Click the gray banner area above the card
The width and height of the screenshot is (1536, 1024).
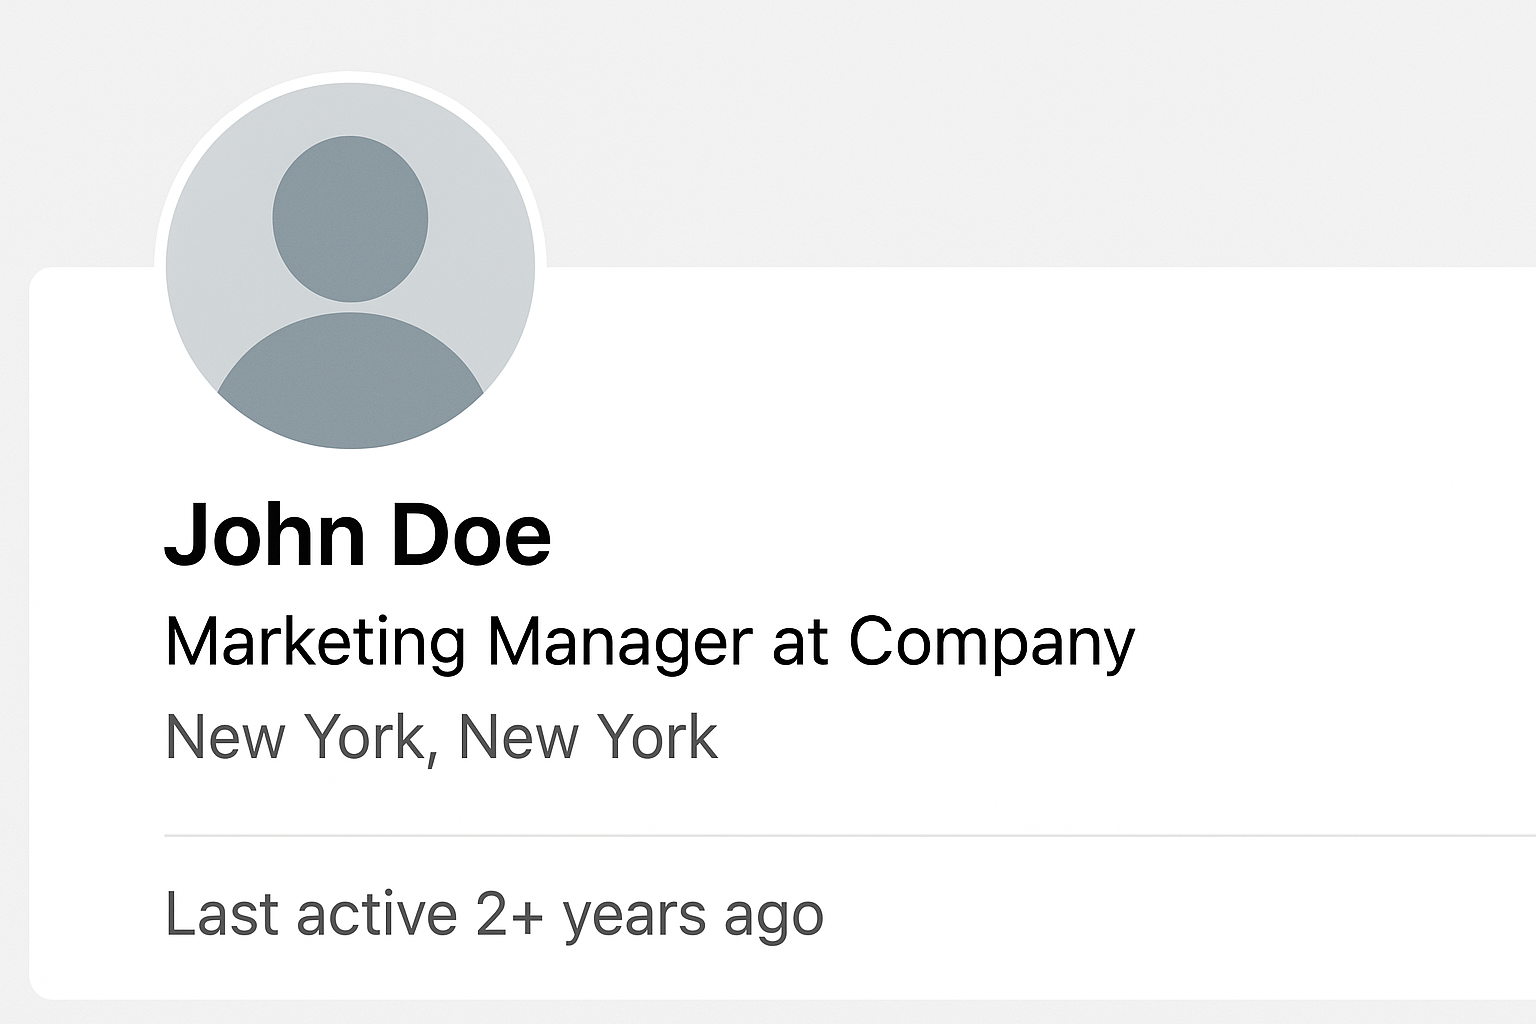pos(1000,130)
